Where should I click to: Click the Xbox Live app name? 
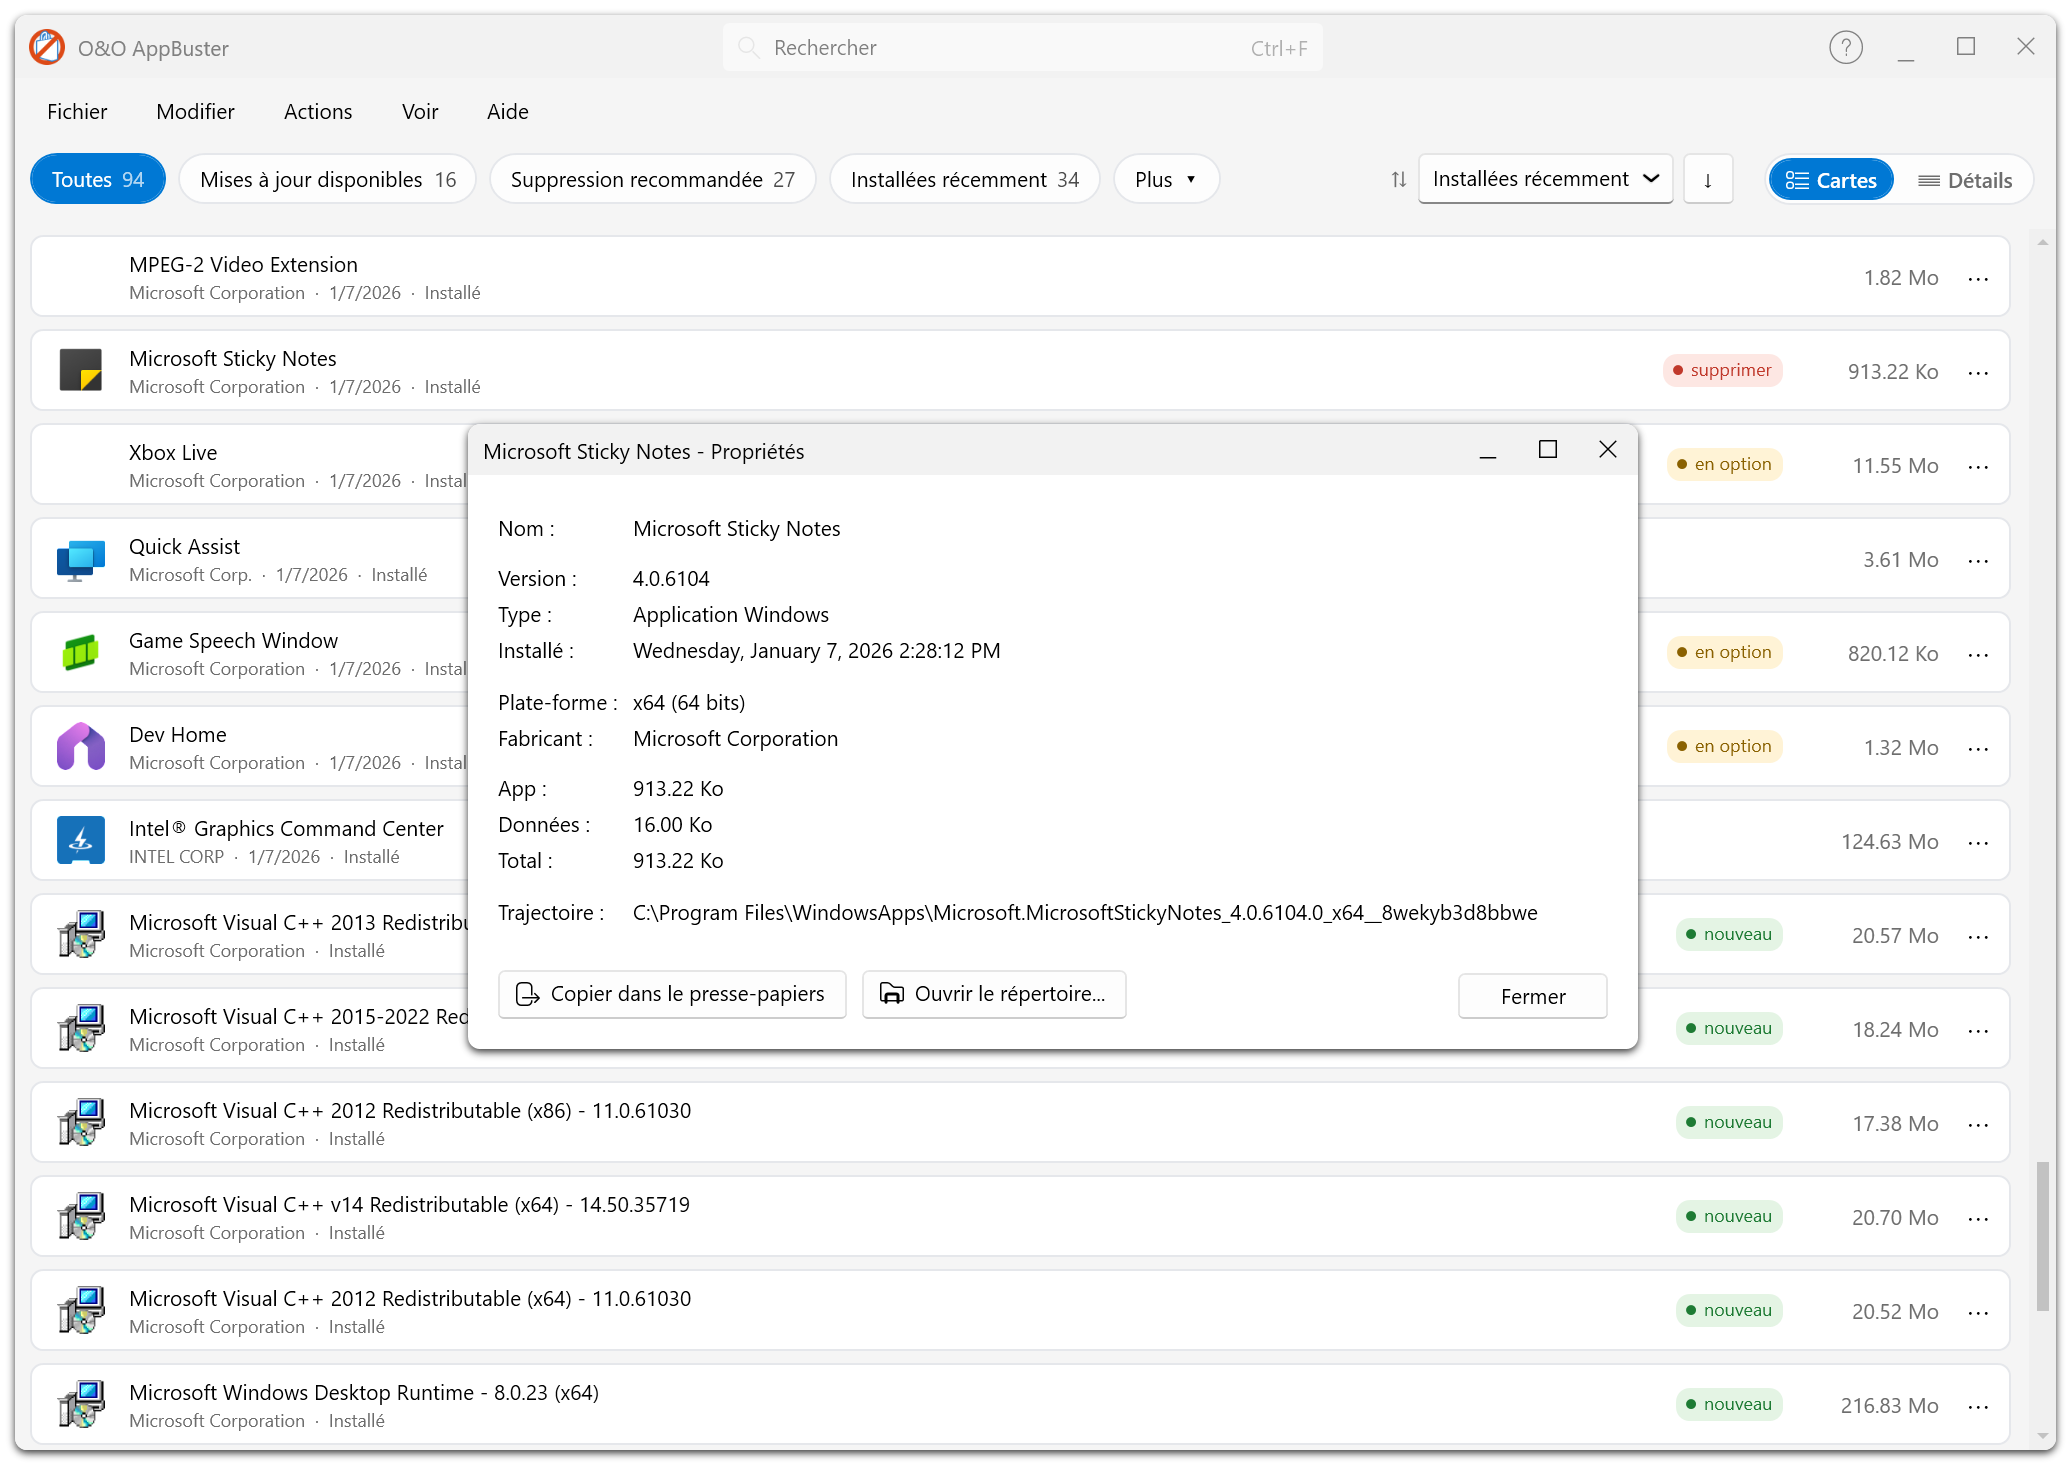click(173, 452)
